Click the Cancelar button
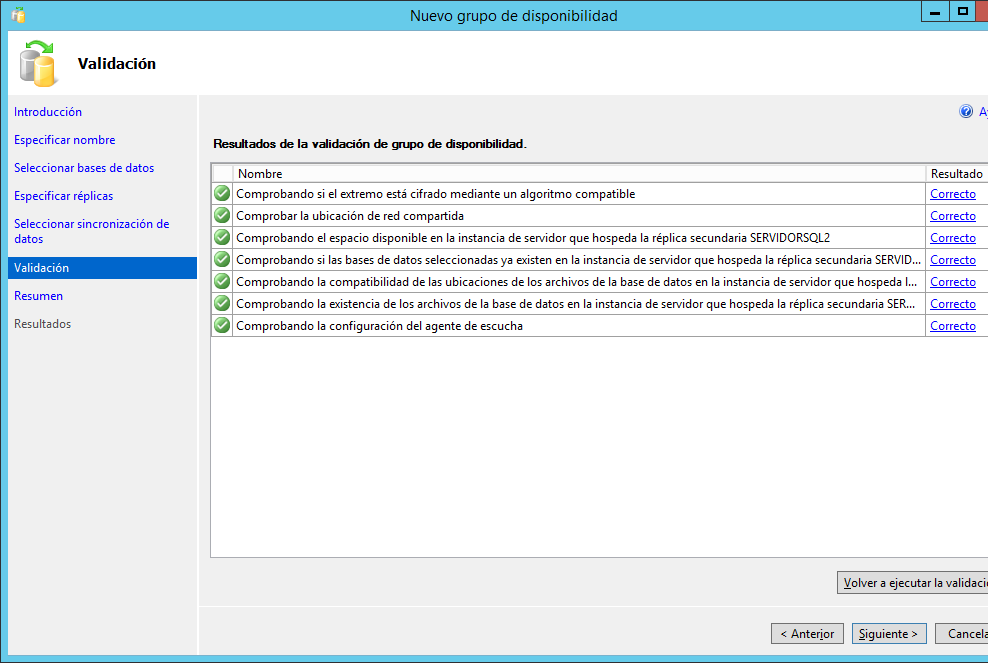This screenshot has width=988, height=663. click(963, 633)
